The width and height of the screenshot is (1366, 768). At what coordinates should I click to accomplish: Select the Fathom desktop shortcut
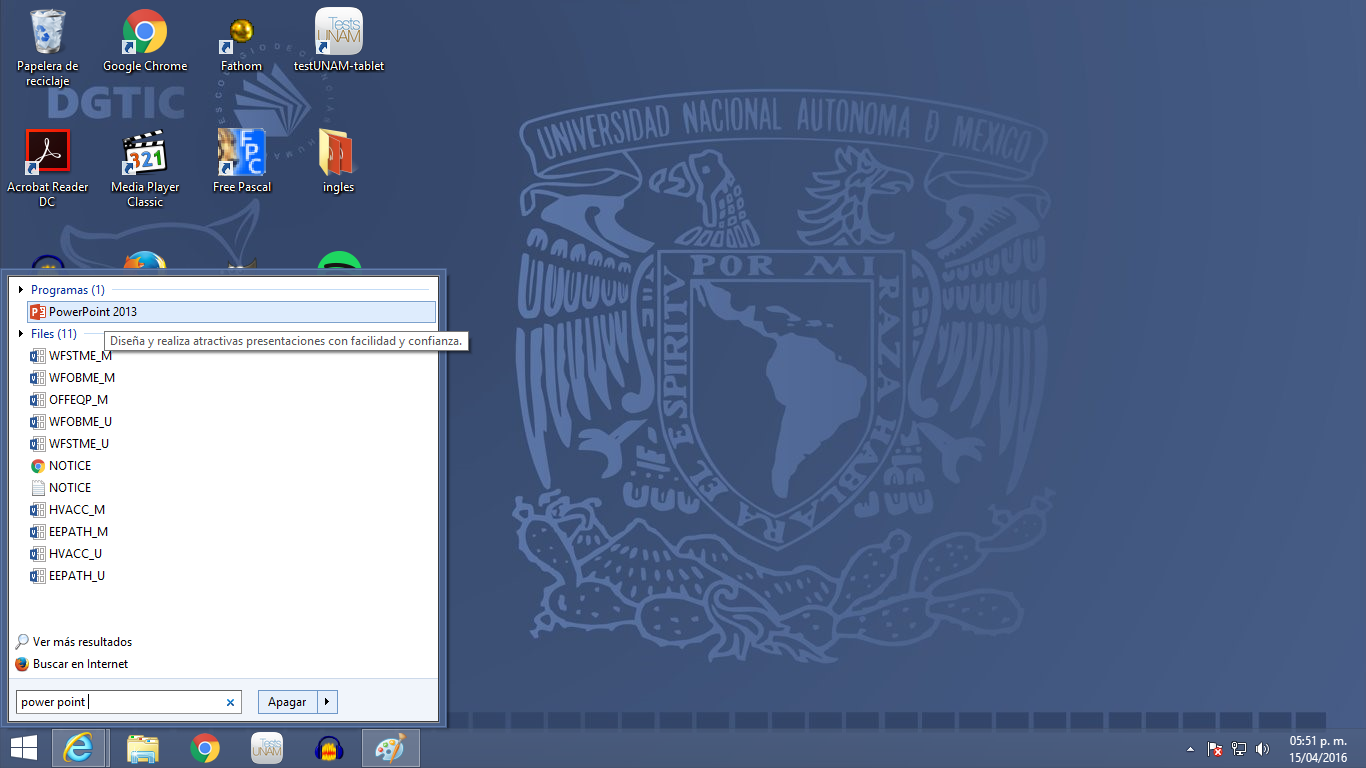(241, 44)
